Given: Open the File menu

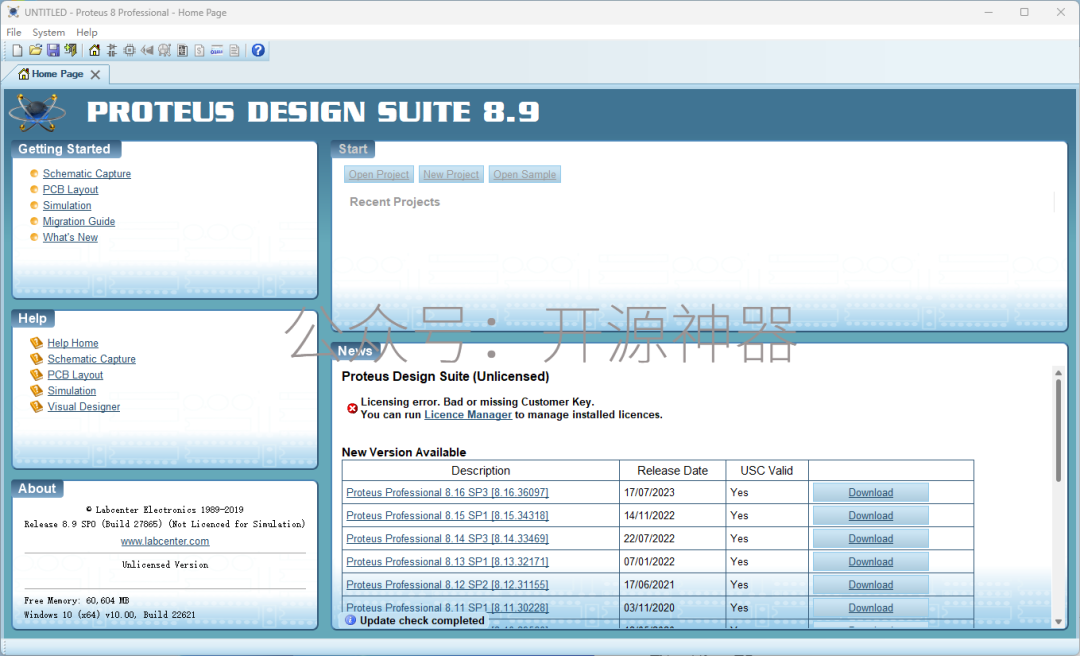Looking at the screenshot, I should (x=14, y=32).
